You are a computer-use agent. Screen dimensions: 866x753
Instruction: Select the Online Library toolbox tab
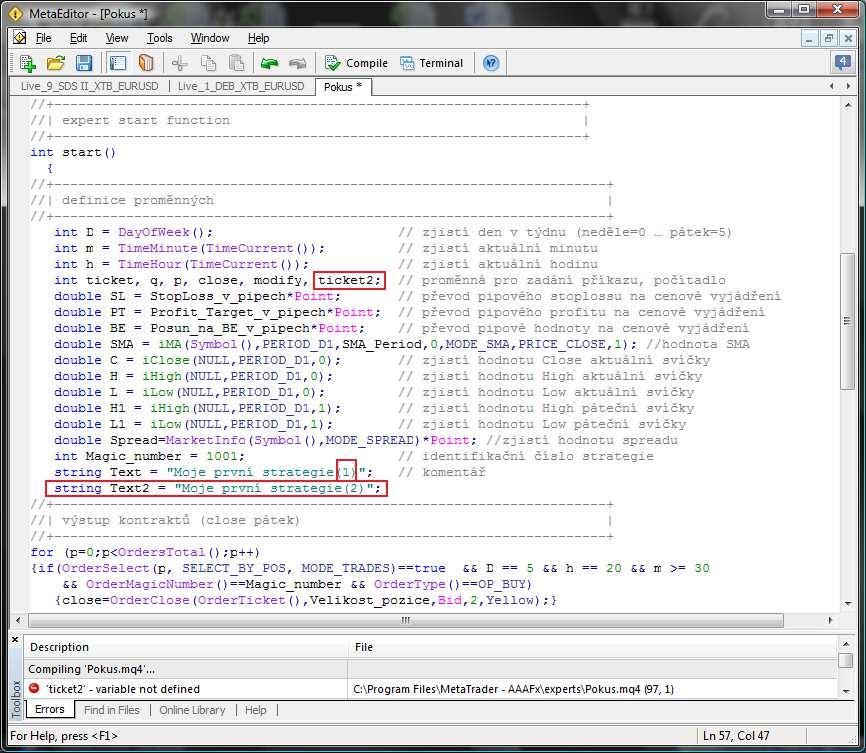coord(192,710)
